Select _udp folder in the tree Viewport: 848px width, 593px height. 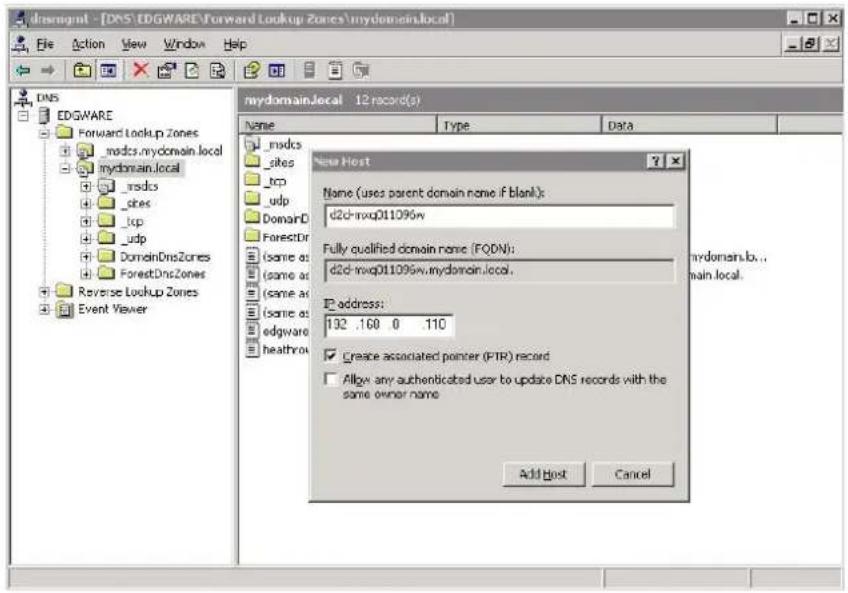pyautogui.click(x=134, y=239)
